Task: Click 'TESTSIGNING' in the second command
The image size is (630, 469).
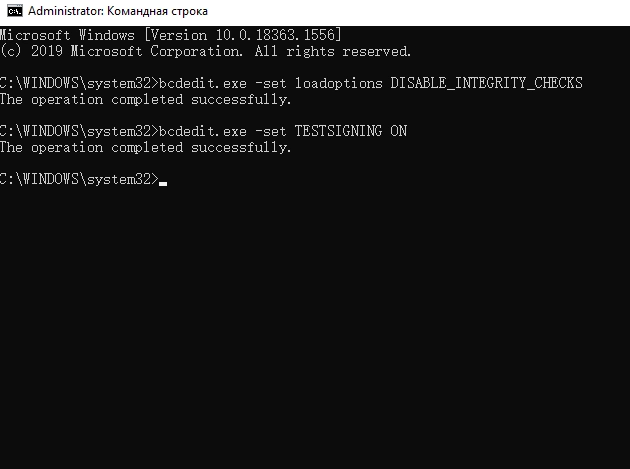Action: click(x=335, y=131)
